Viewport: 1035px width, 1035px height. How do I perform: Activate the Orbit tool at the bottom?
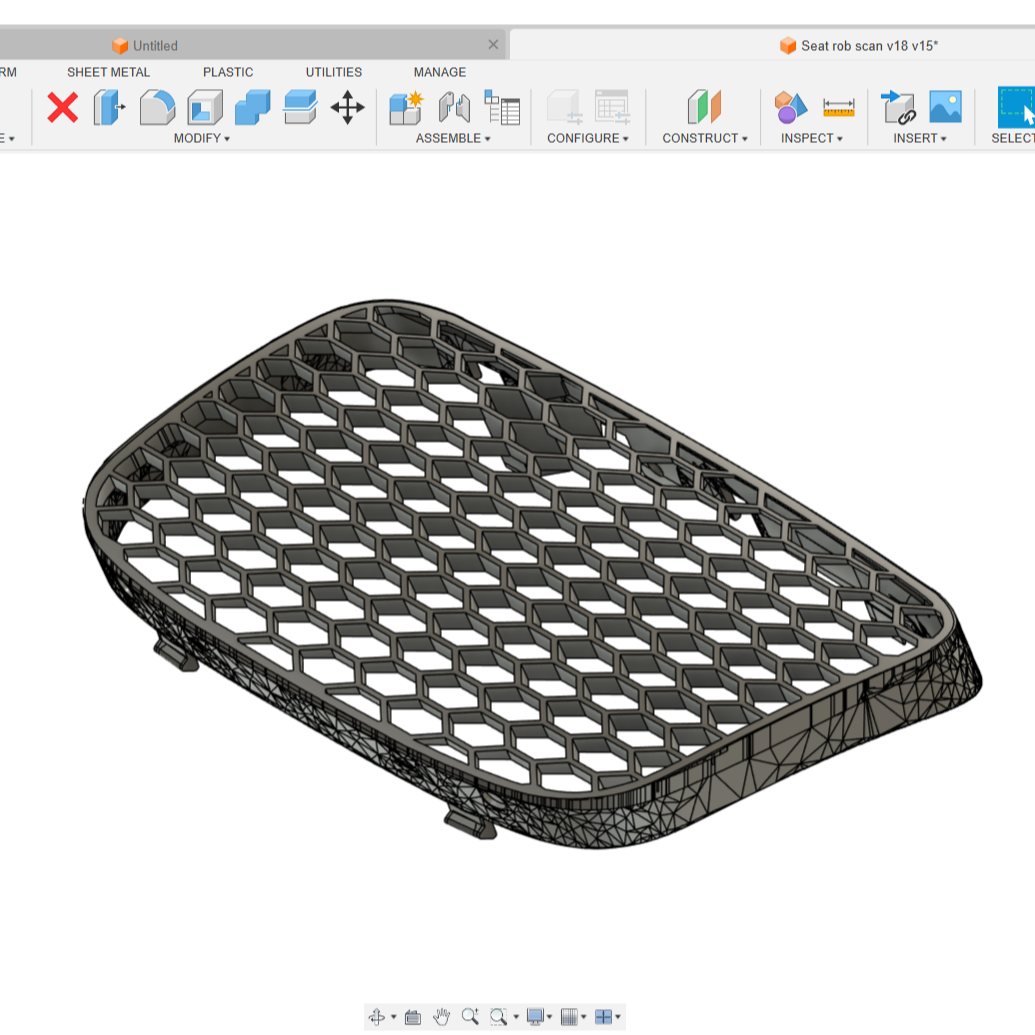pos(378,1016)
